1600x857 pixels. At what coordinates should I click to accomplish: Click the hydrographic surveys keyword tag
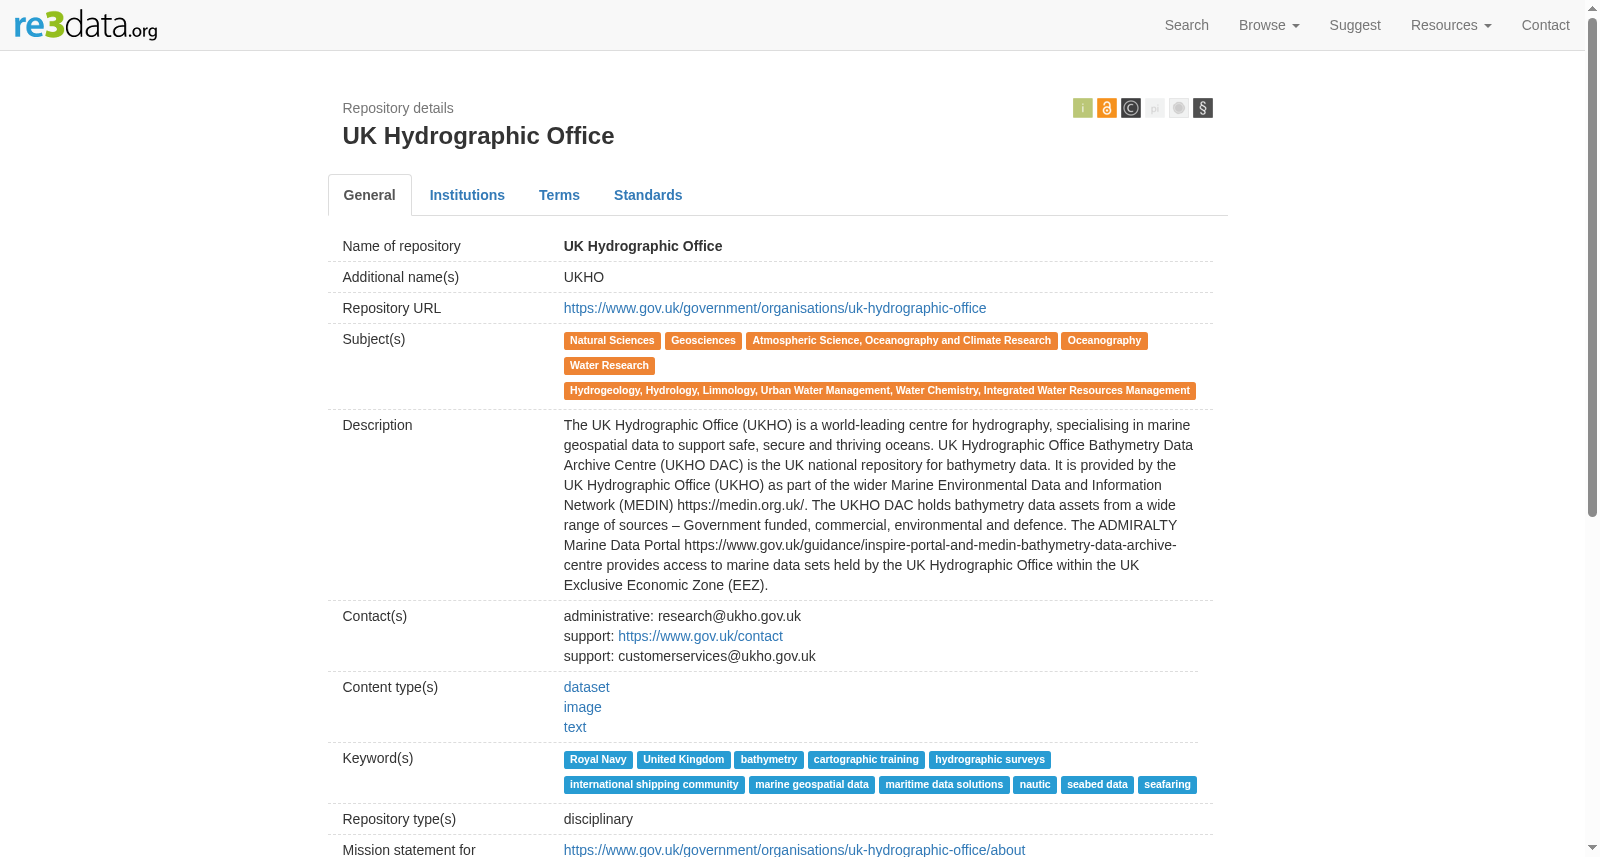(x=990, y=760)
